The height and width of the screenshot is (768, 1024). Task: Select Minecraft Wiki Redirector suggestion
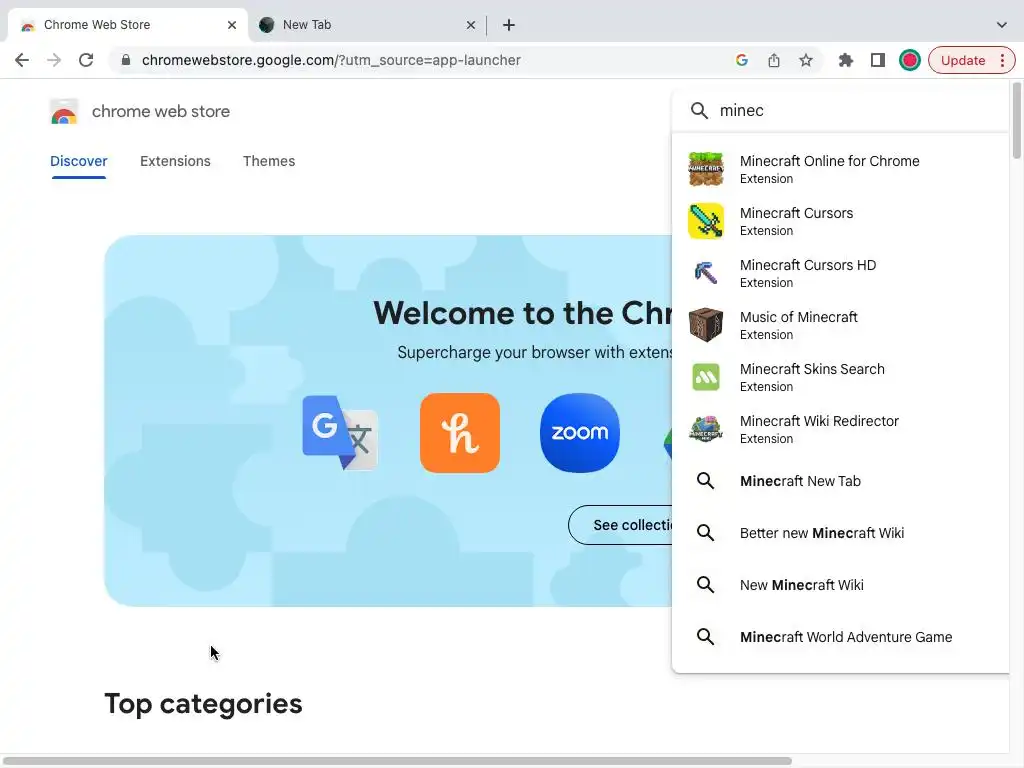pyautogui.click(x=840, y=429)
